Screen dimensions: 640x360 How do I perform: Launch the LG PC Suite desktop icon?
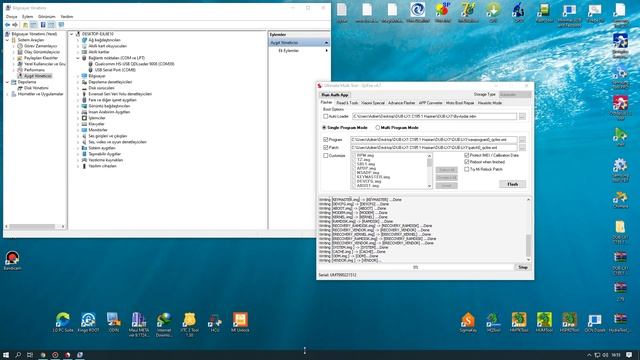pyautogui.click(x=63, y=322)
